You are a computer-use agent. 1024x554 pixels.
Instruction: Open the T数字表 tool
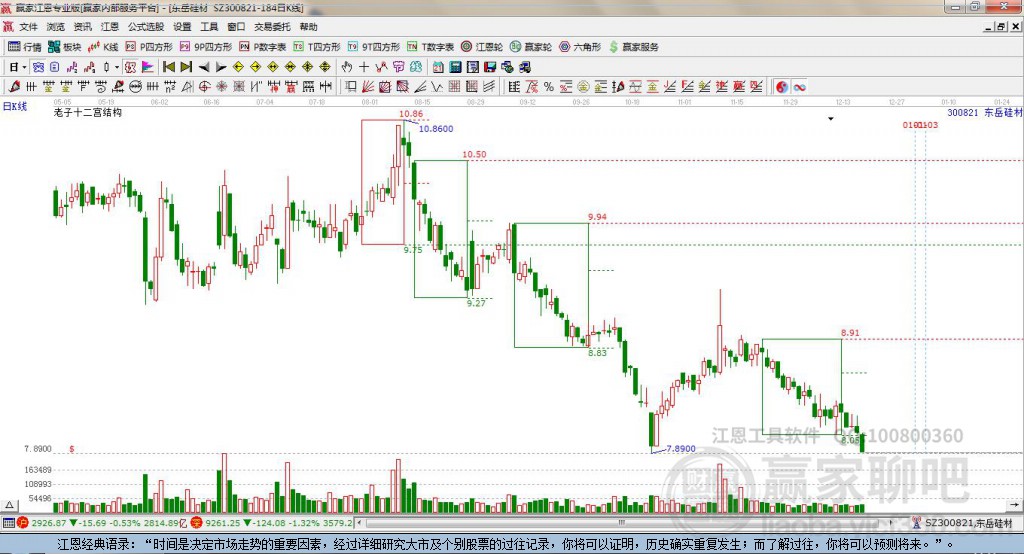pos(430,47)
